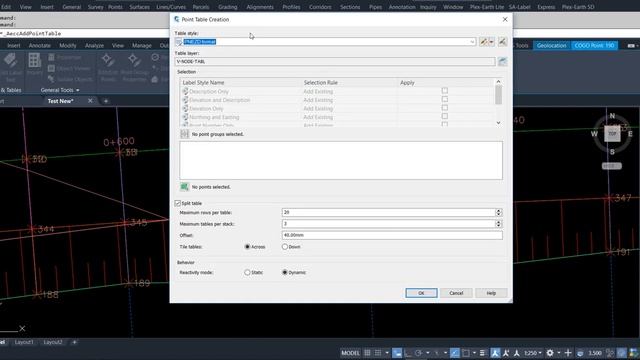The image size is (640, 360).
Task: Uncheck the Split table checkbox
Action: point(178,203)
